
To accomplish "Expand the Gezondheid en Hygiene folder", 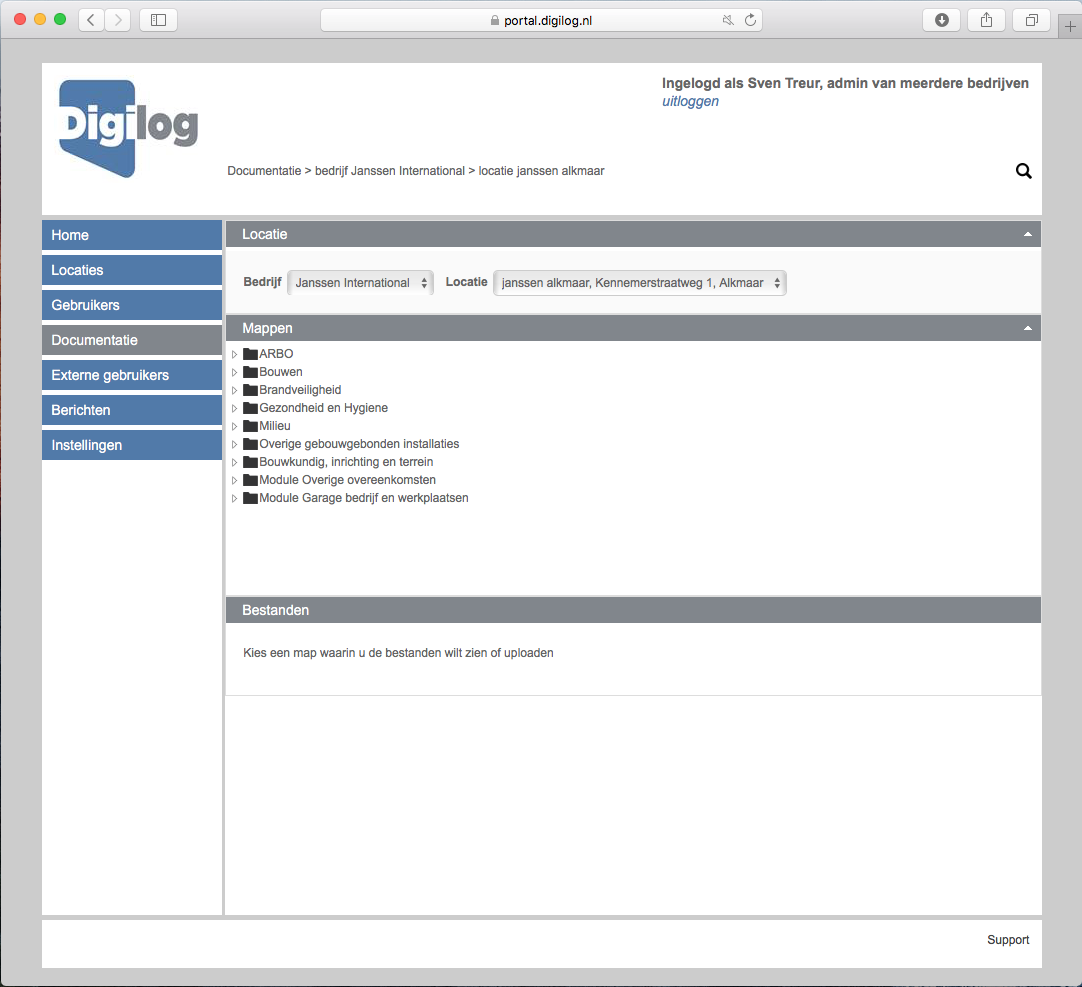I will (x=234, y=407).
